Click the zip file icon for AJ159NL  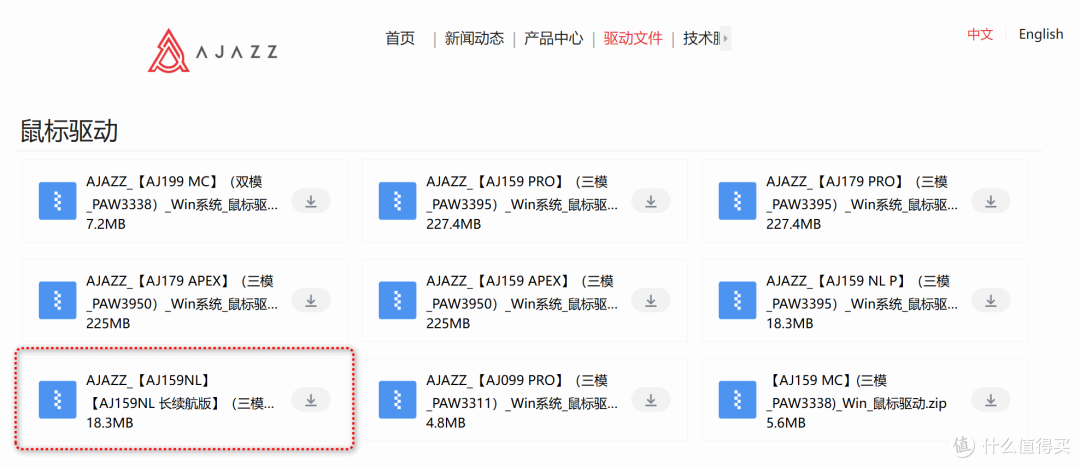coord(58,400)
